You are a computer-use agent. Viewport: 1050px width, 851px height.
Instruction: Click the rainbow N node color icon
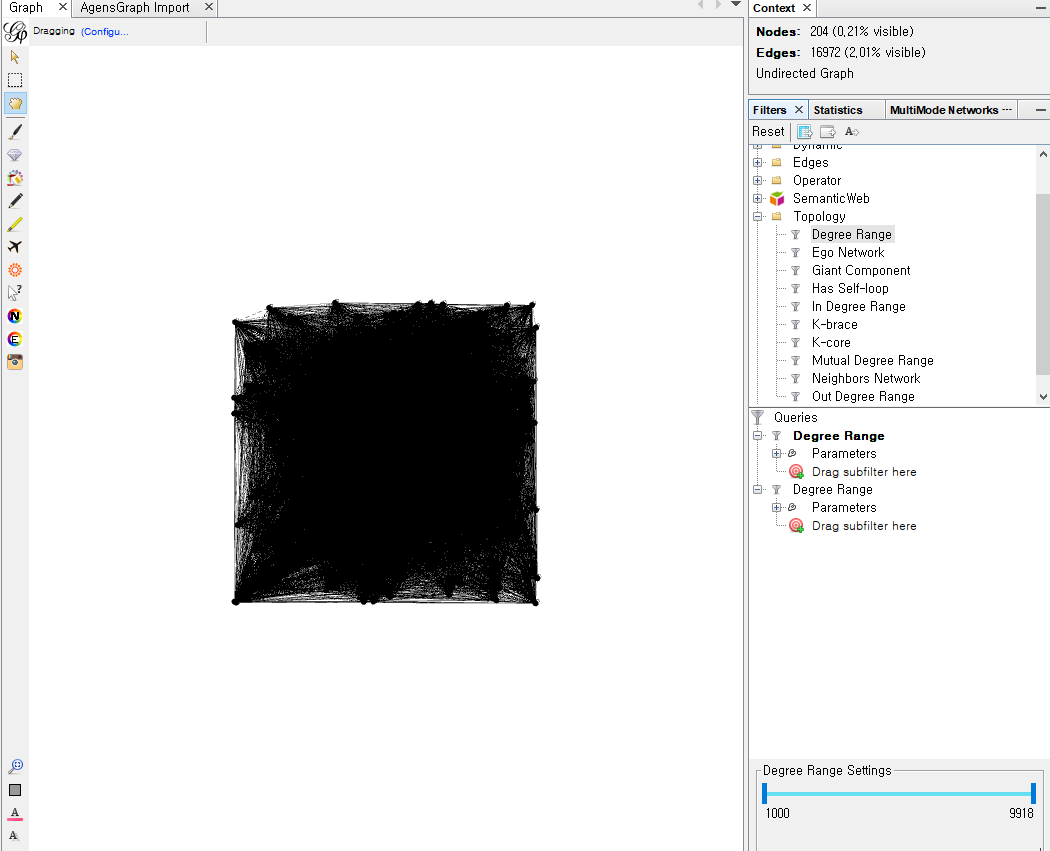15,316
